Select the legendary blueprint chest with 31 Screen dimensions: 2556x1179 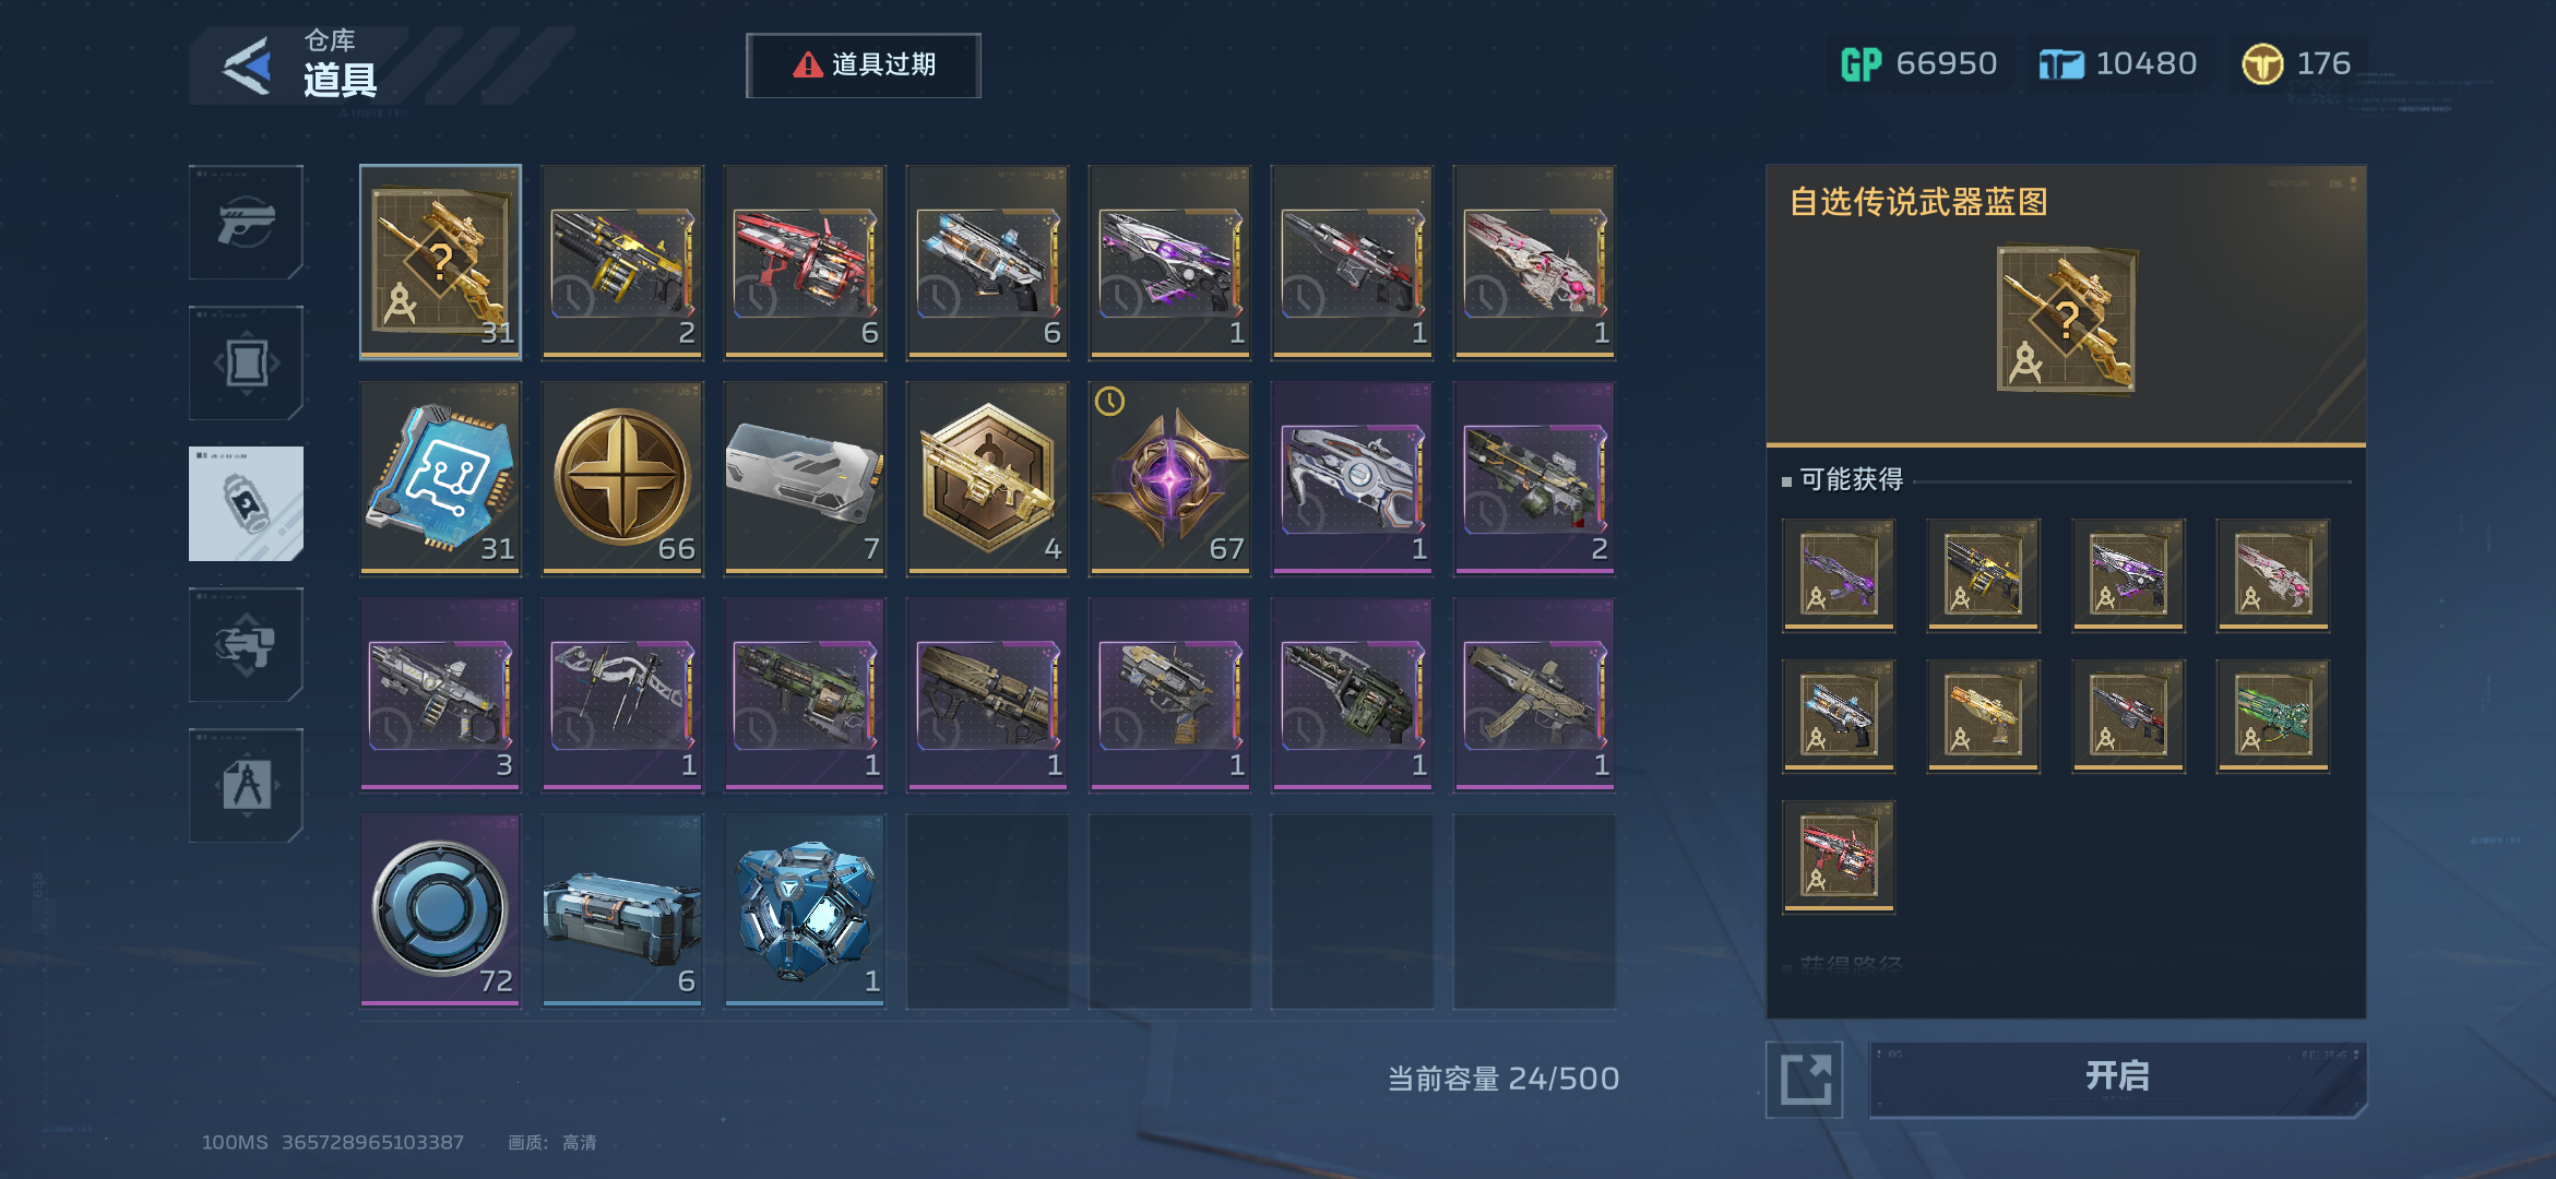441,262
